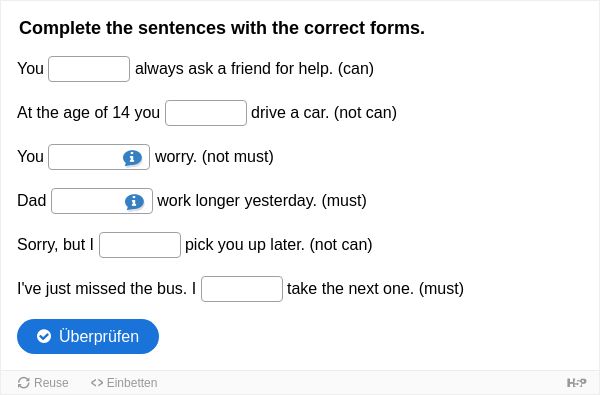Click the heading 'Complete the sentences'
Image resolution: width=600 pixels, height=395 pixels.
coord(222,28)
